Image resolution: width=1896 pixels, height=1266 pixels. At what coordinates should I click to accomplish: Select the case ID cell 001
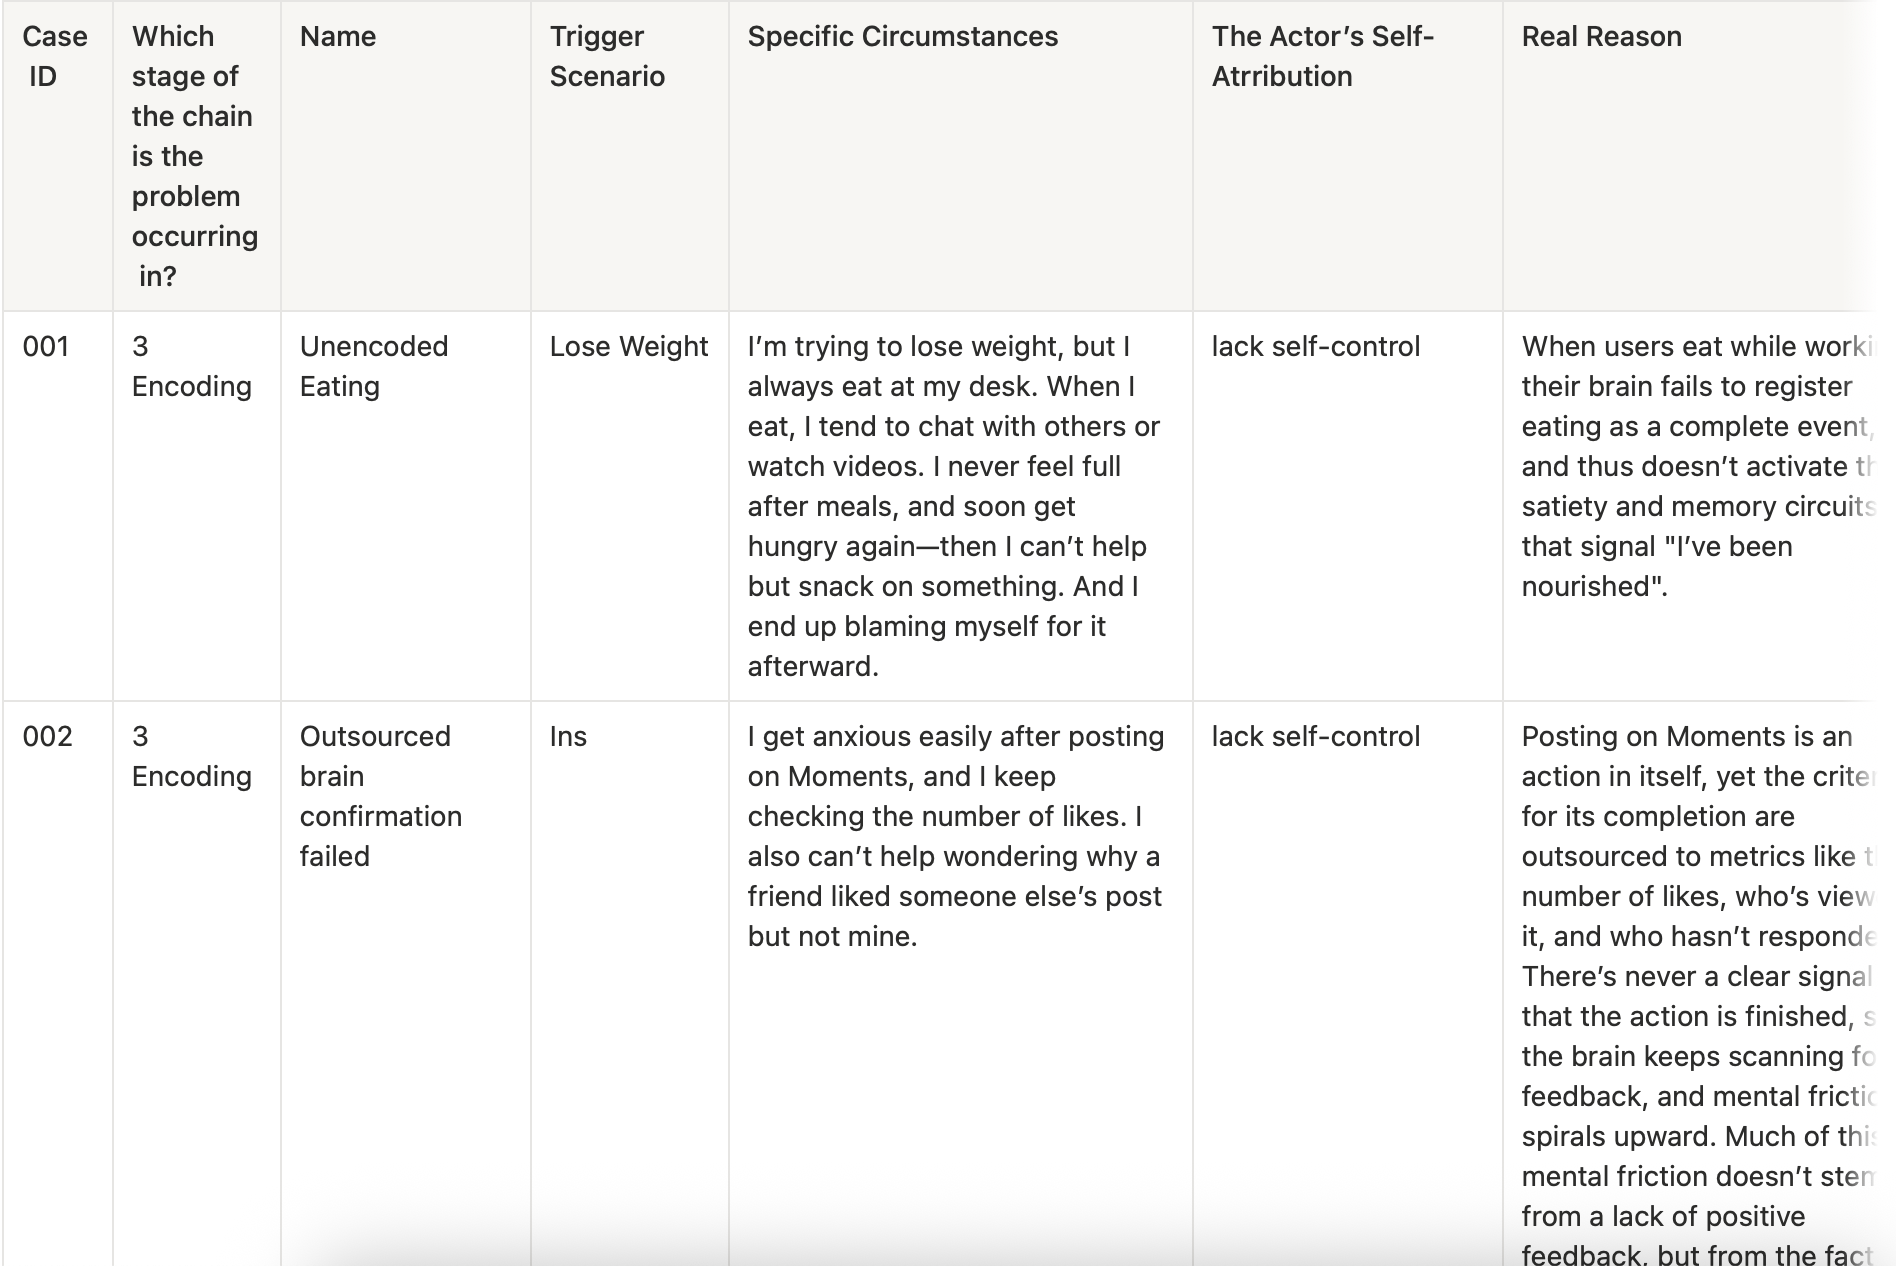coord(46,347)
